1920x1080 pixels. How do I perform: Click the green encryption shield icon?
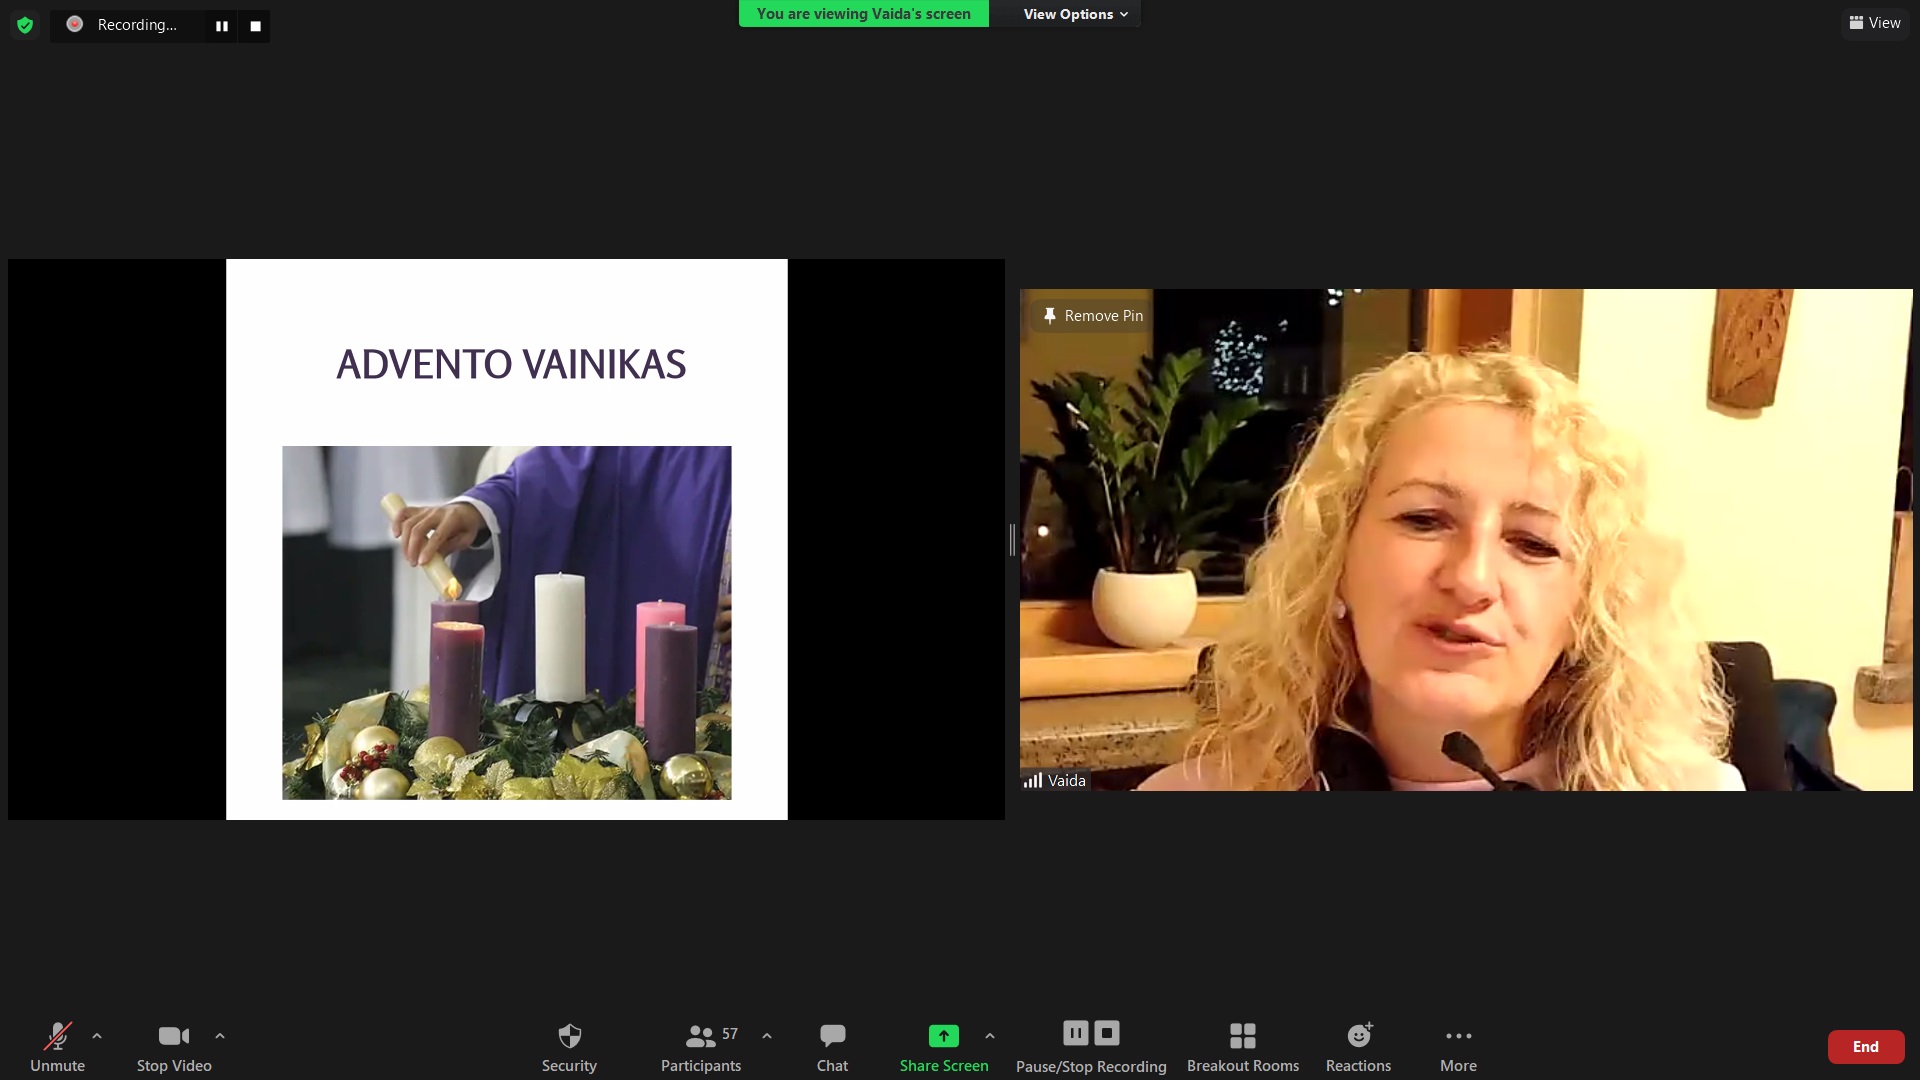tap(25, 25)
